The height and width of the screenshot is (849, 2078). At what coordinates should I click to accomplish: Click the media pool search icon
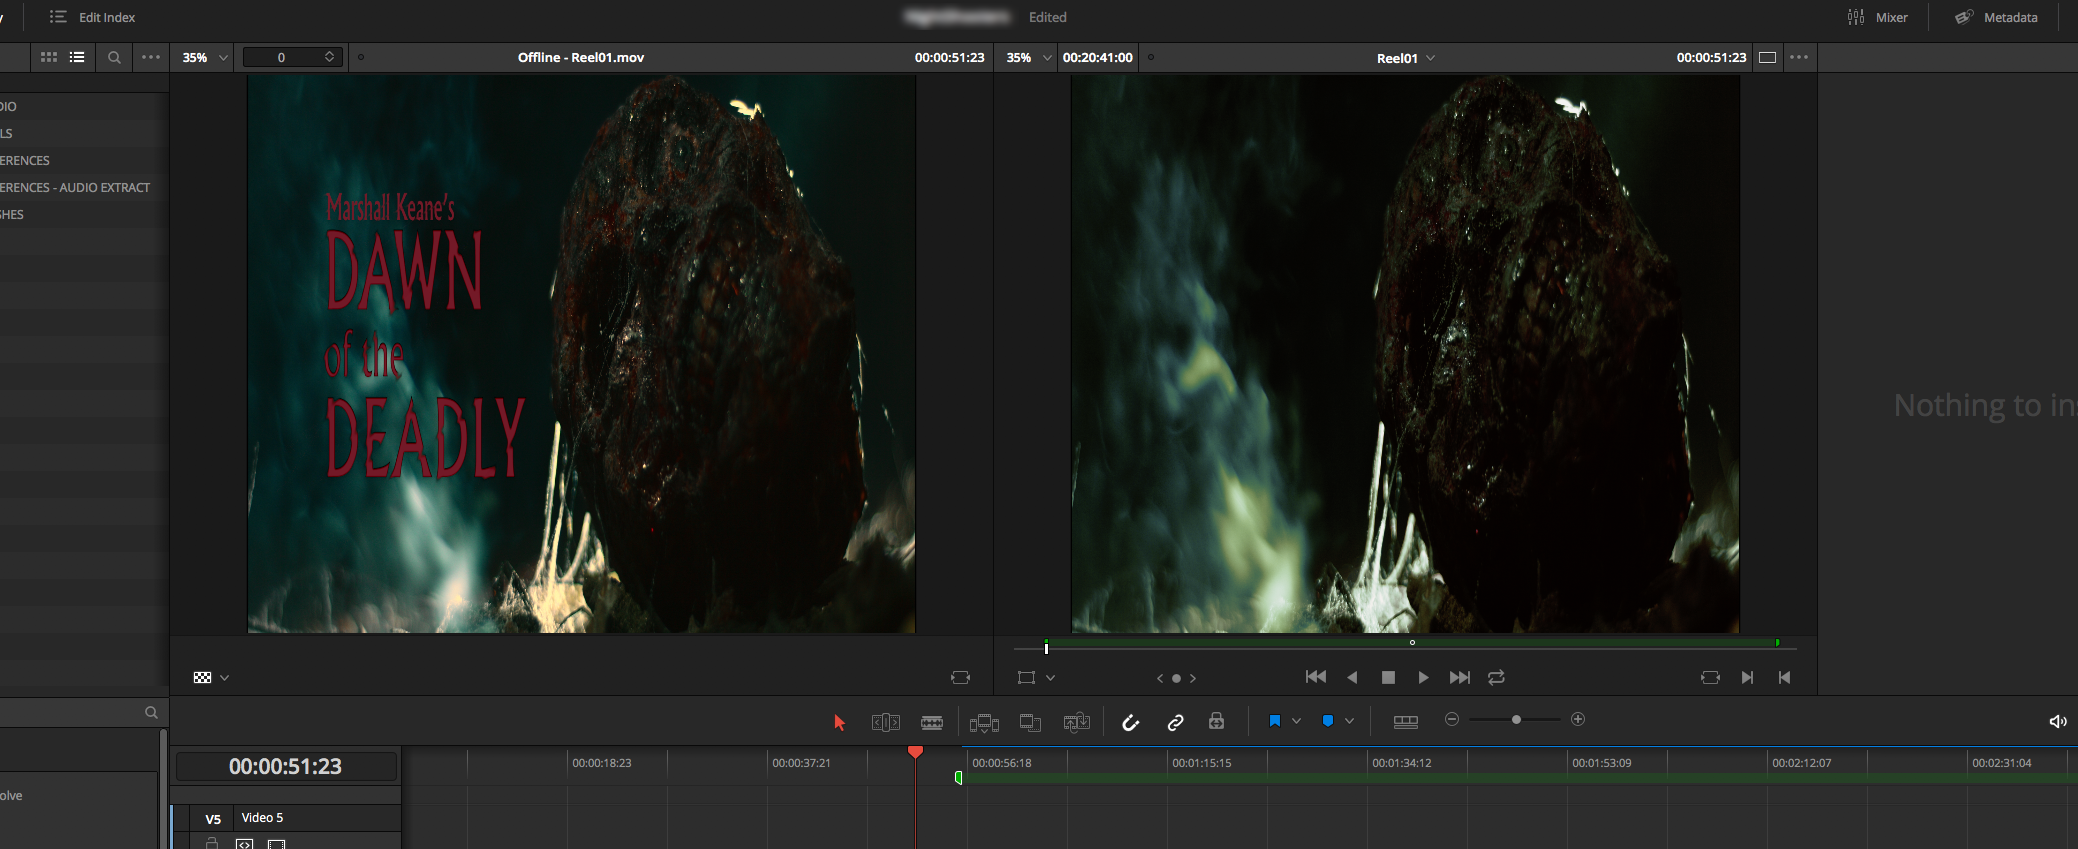pos(114,57)
